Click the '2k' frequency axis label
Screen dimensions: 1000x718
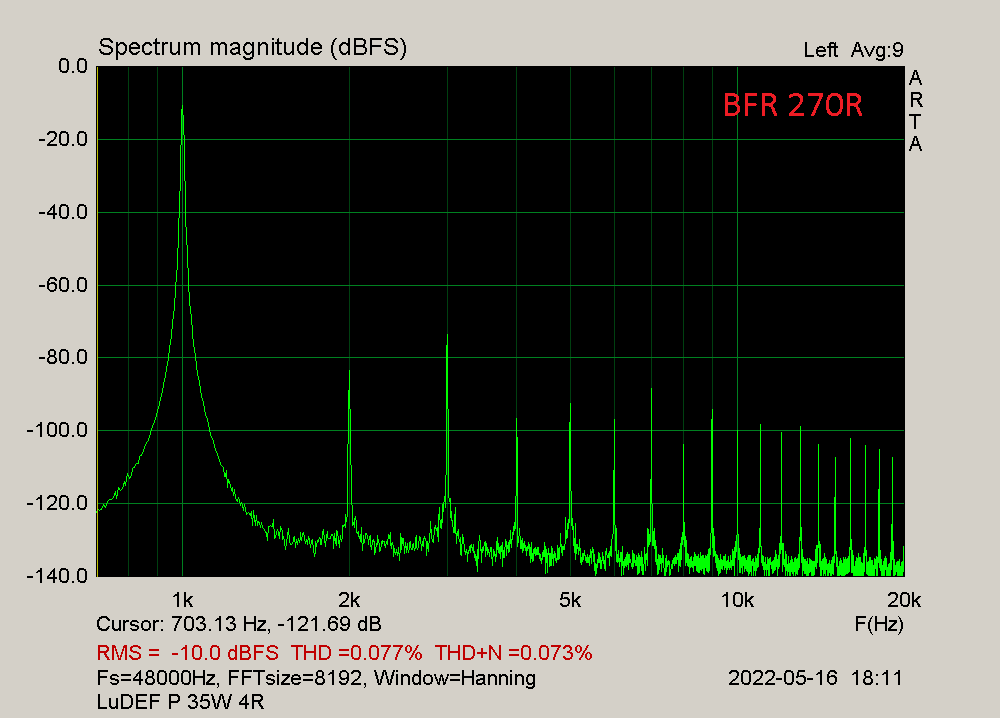pyautogui.click(x=349, y=601)
